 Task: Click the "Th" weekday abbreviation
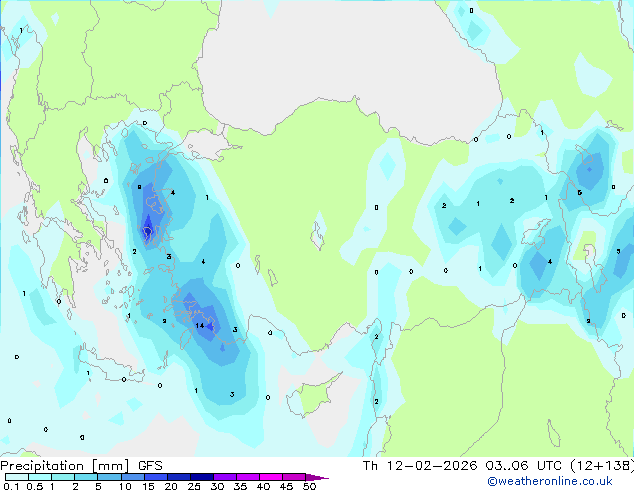[370, 466]
